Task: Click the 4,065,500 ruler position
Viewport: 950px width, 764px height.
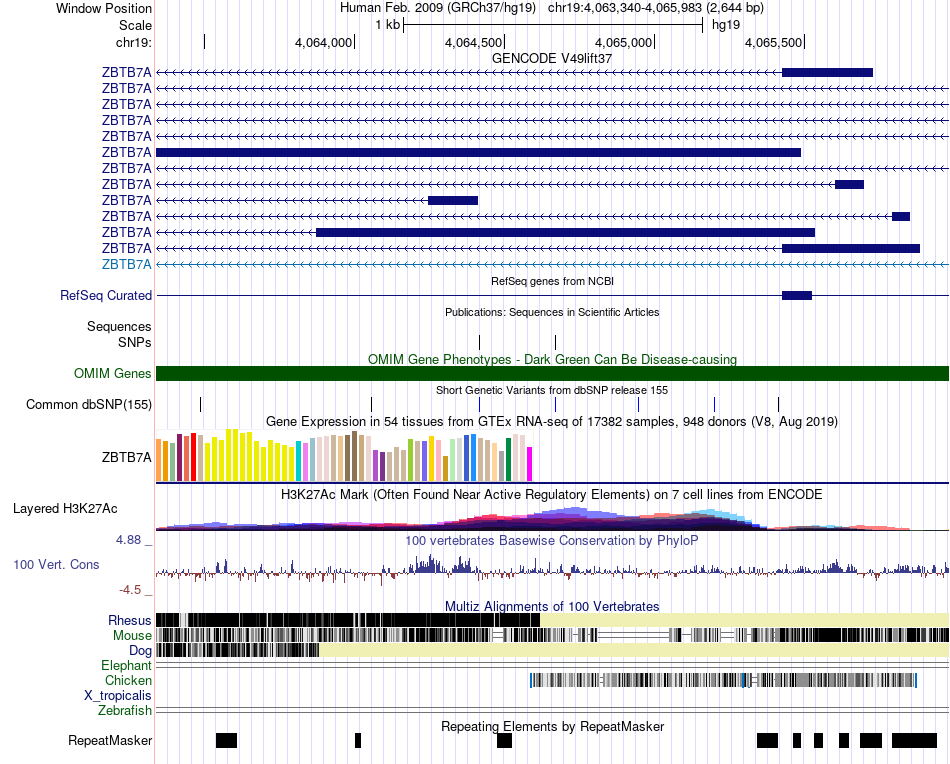Action: coord(774,42)
